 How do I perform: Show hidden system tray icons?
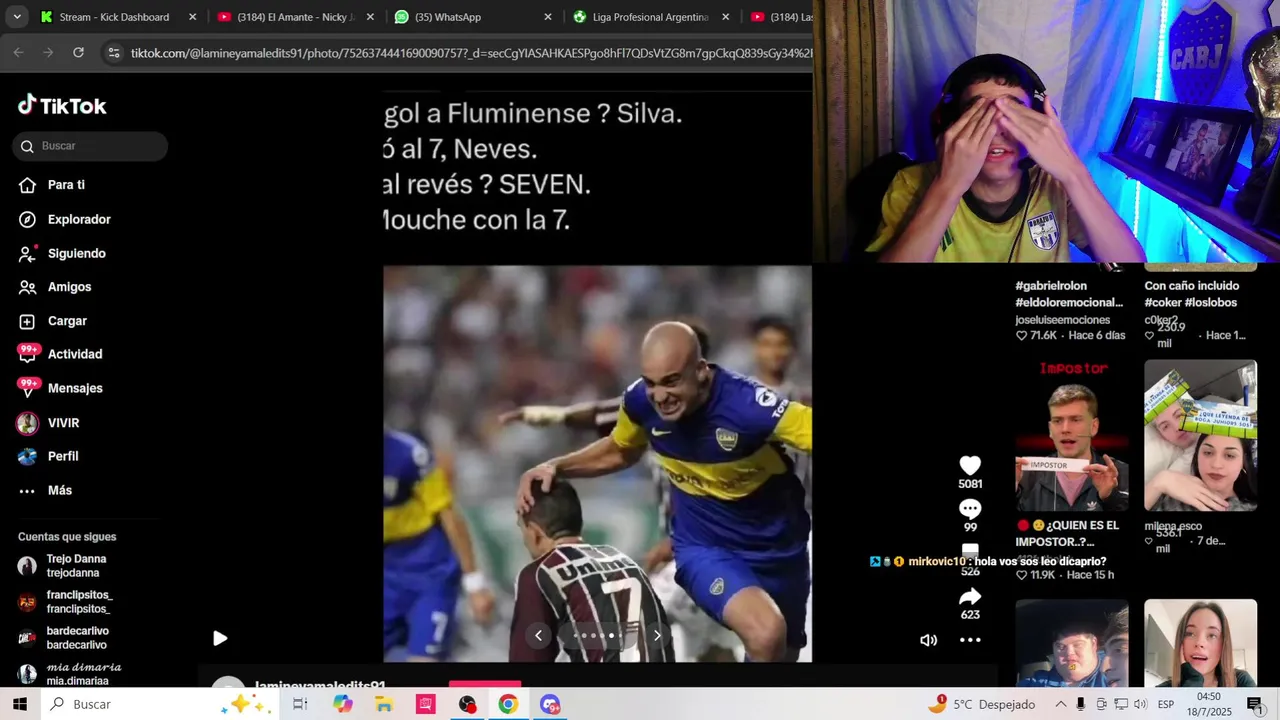(1060, 704)
